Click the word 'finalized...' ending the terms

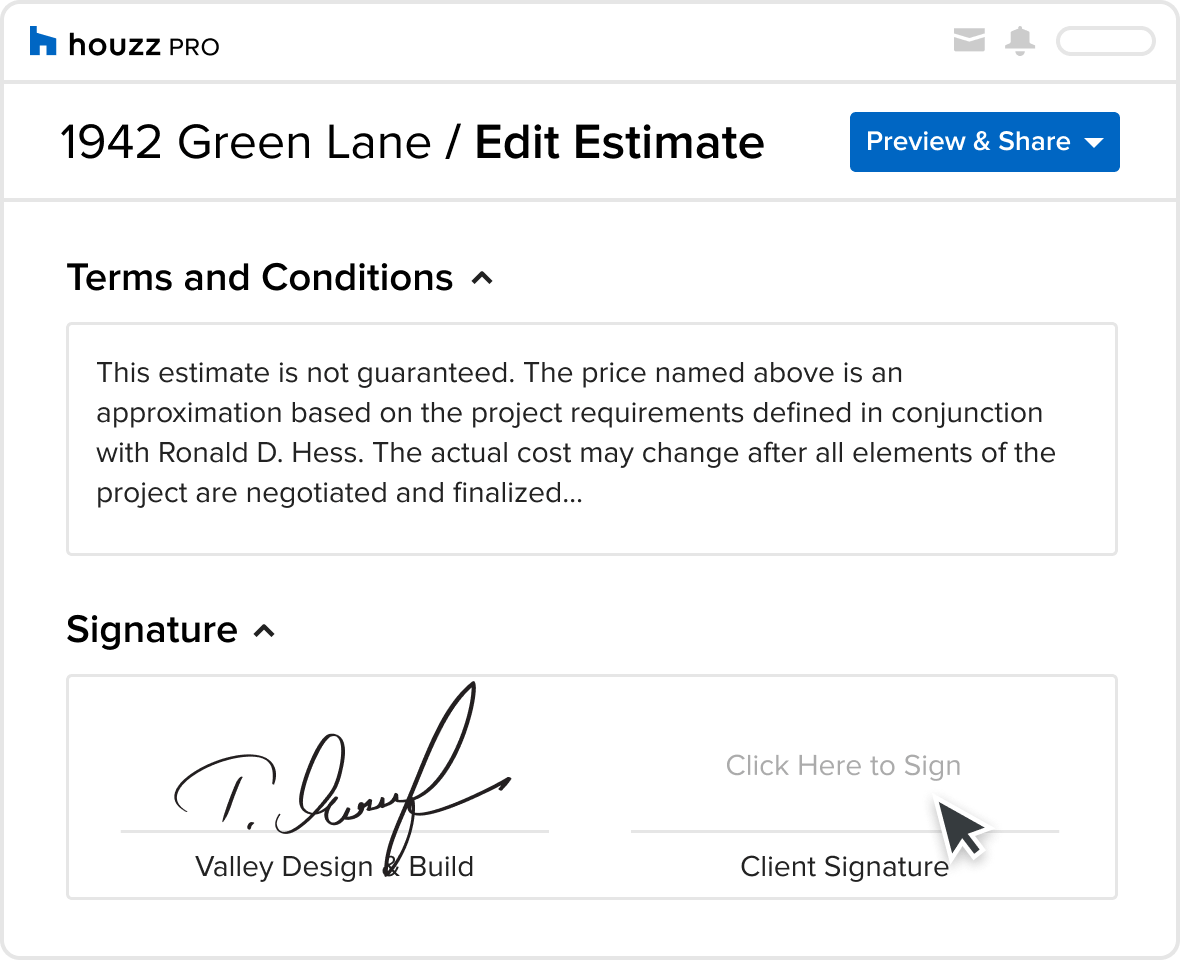point(518,493)
